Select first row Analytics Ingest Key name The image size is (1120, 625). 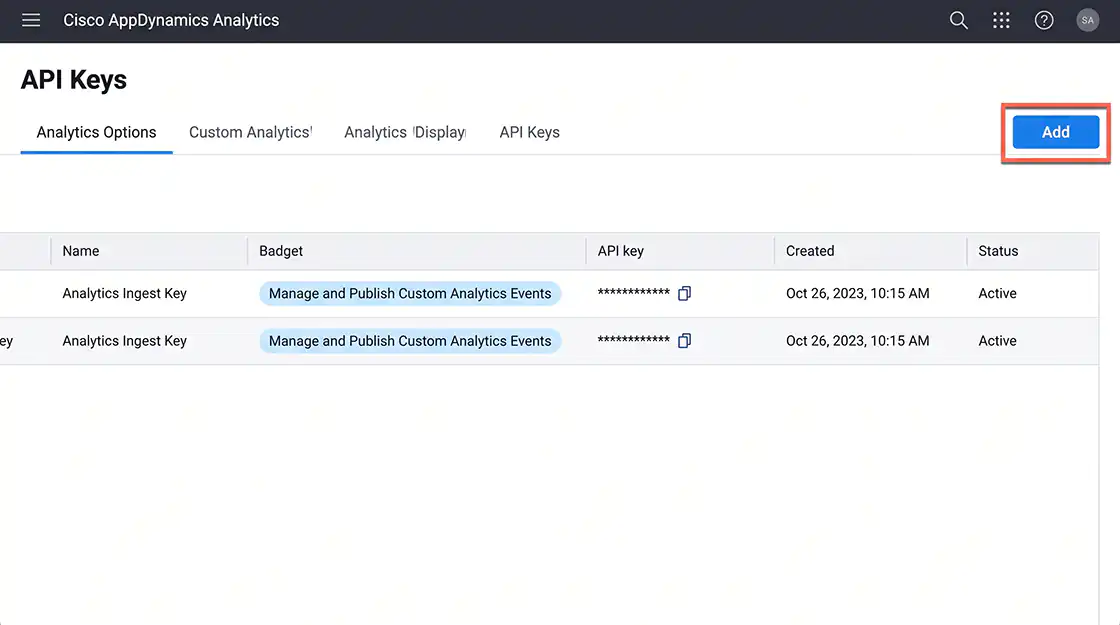(x=124, y=294)
